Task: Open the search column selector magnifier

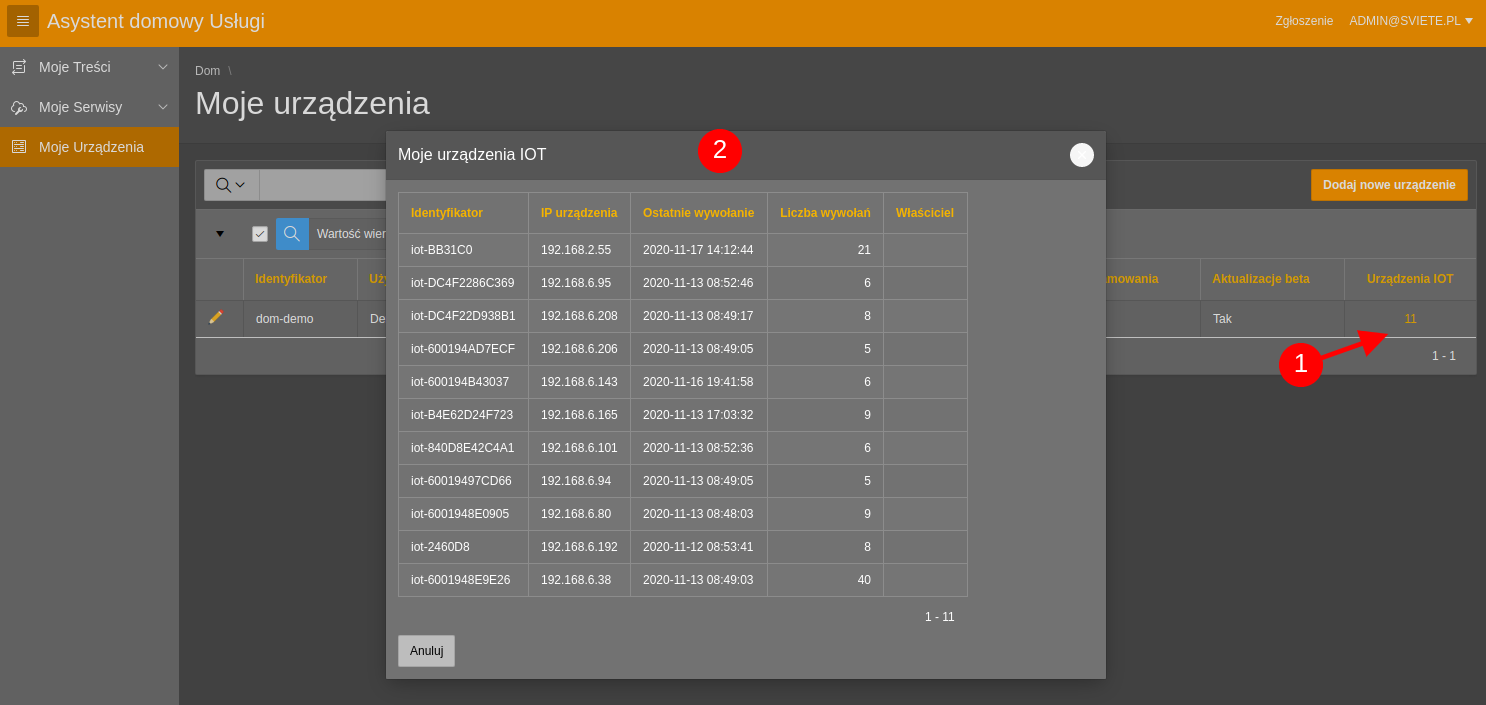Action: [x=231, y=185]
